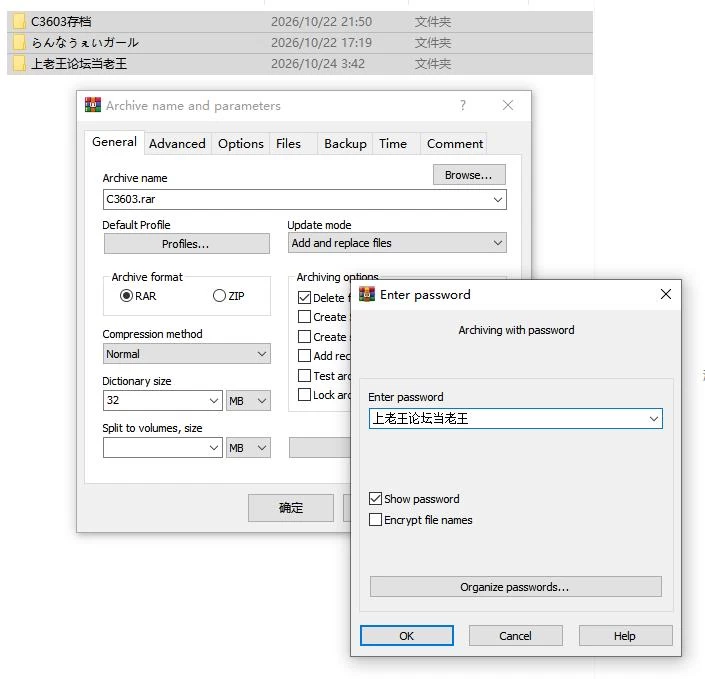The height and width of the screenshot is (679, 705).
Task: Switch to the Advanced tab
Action: [177, 144]
